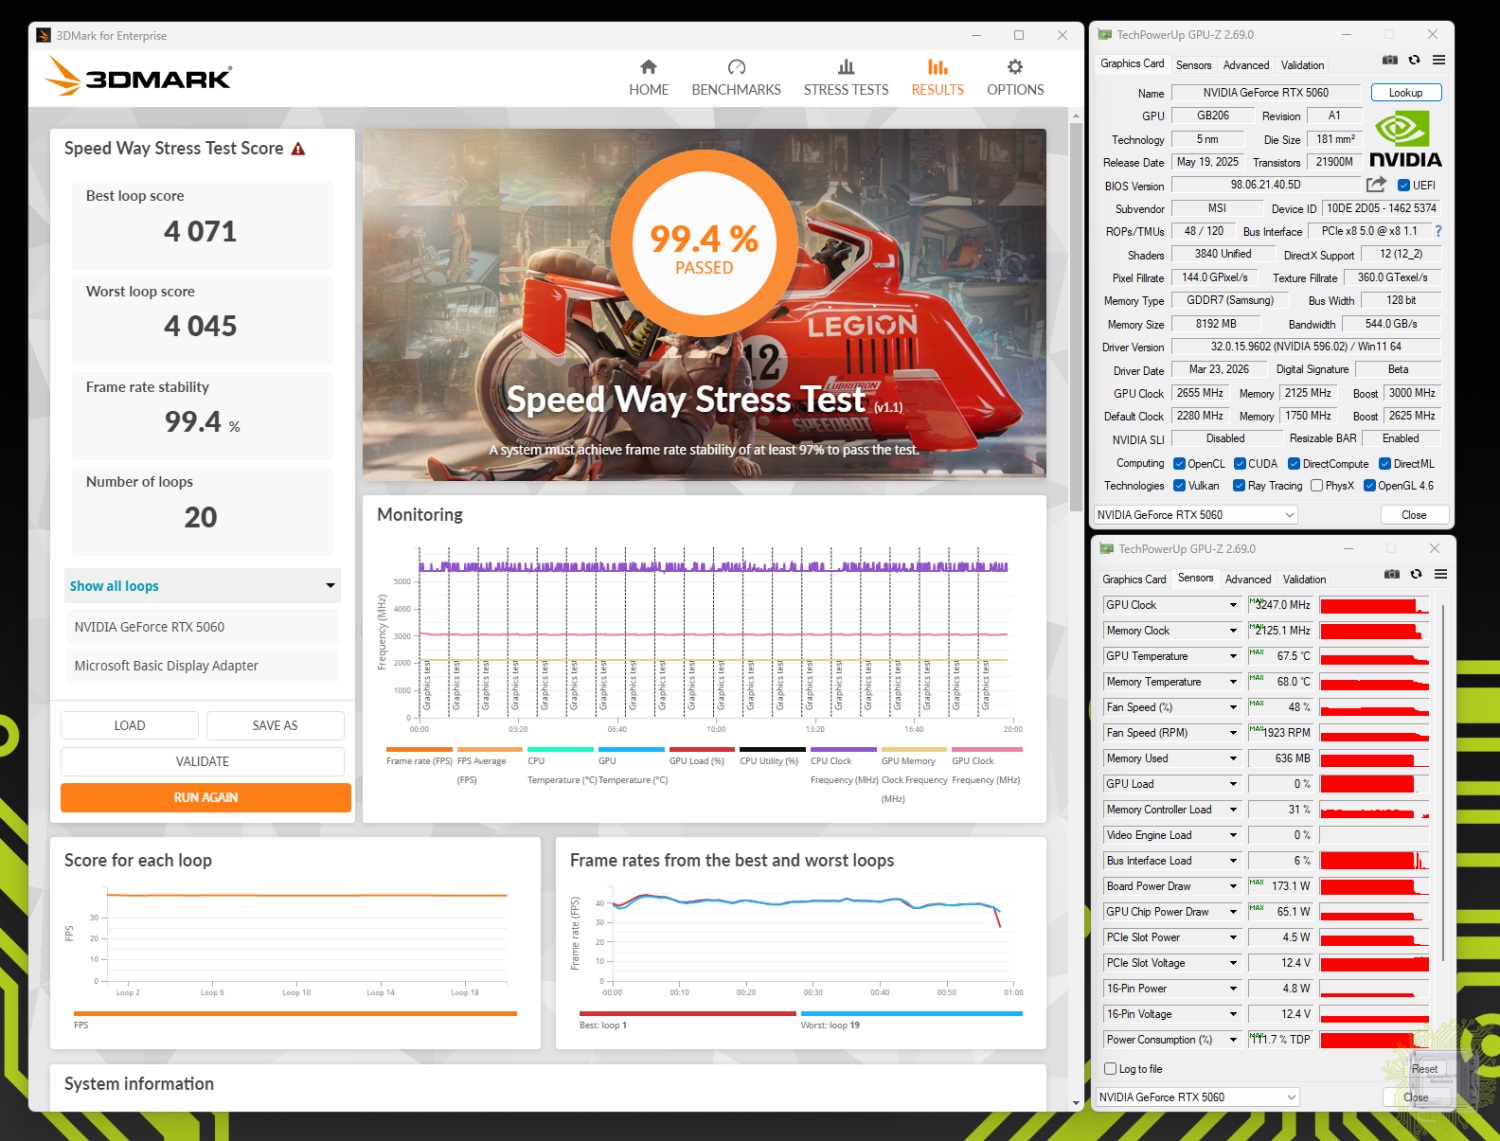Open Stress Tests in the navigation bar
The height and width of the screenshot is (1141, 1500).
click(846, 77)
